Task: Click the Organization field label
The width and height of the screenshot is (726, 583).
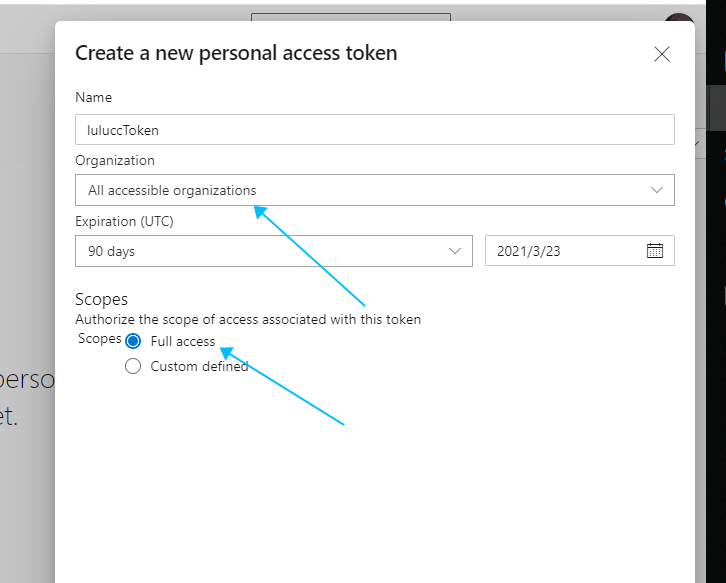Action: [115, 160]
